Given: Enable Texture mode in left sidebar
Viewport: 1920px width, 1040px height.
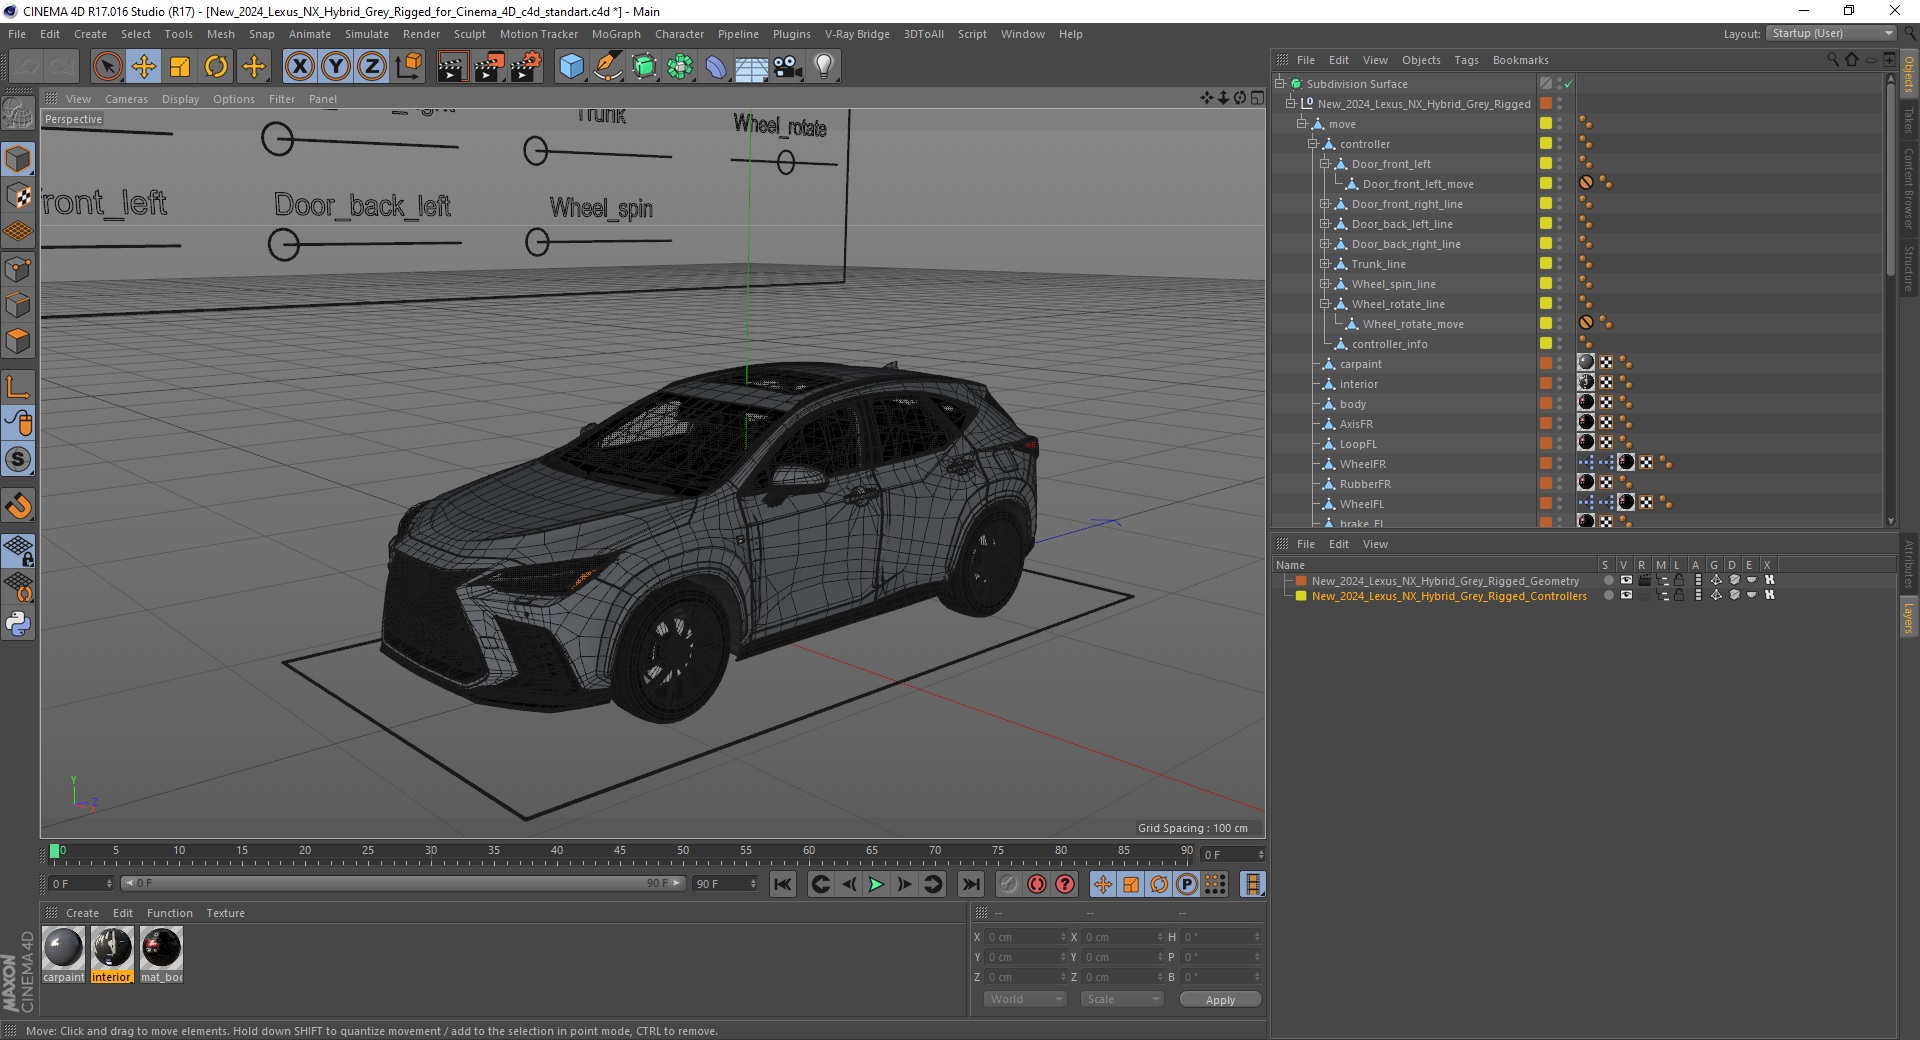Looking at the screenshot, I should click(x=18, y=196).
